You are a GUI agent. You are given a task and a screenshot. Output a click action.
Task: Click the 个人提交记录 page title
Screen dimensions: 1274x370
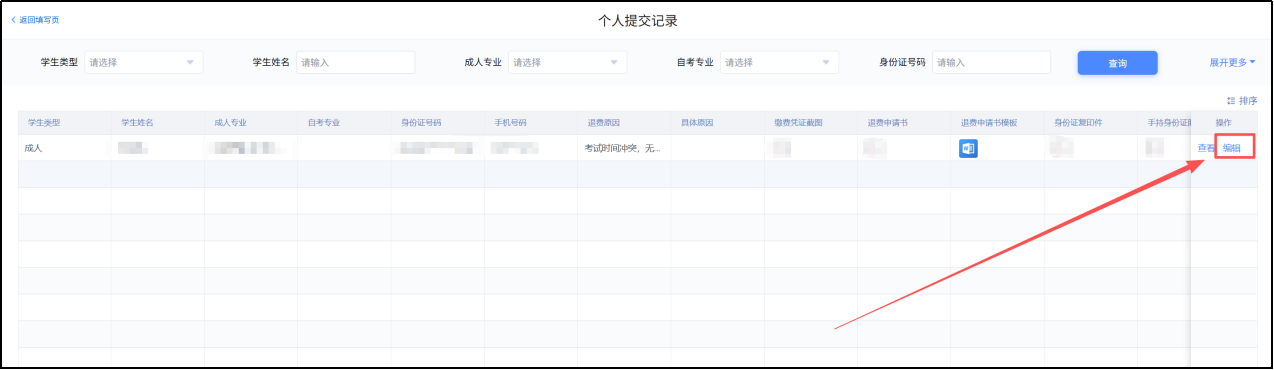pyautogui.click(x=637, y=20)
